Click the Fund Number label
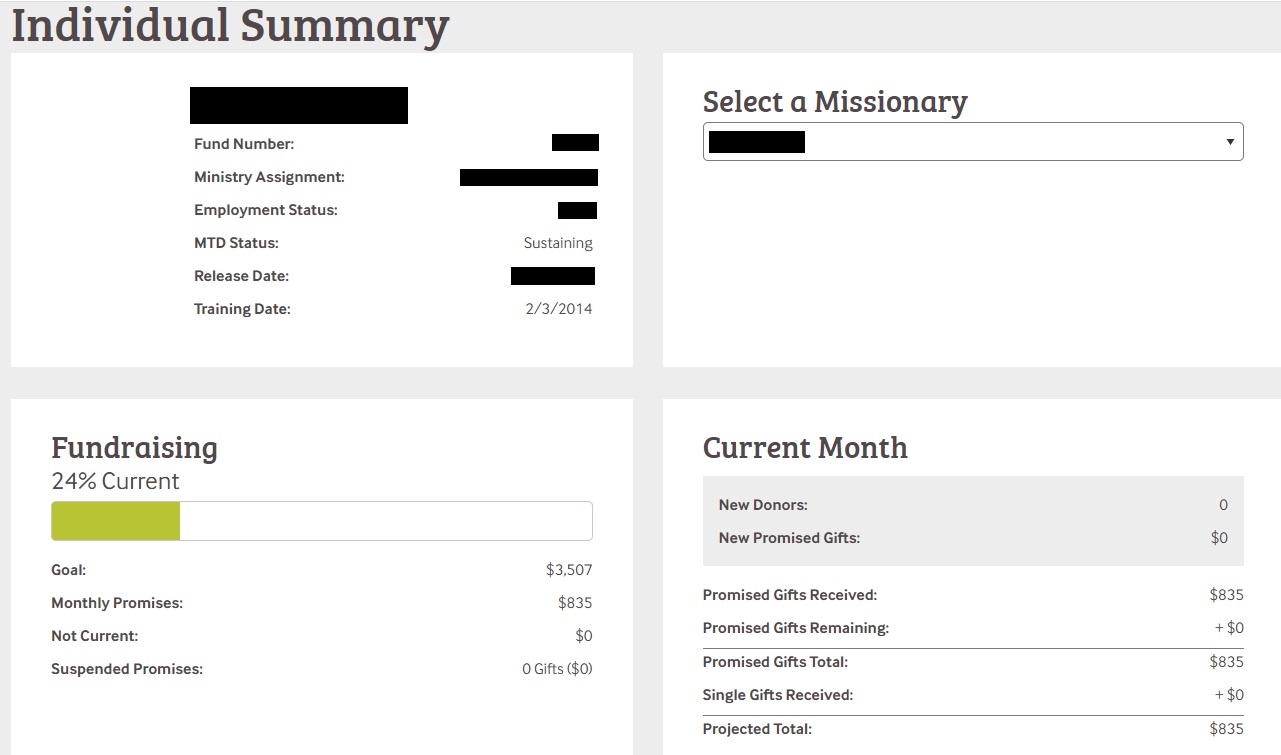This screenshot has width=1281, height=755. 244,144
